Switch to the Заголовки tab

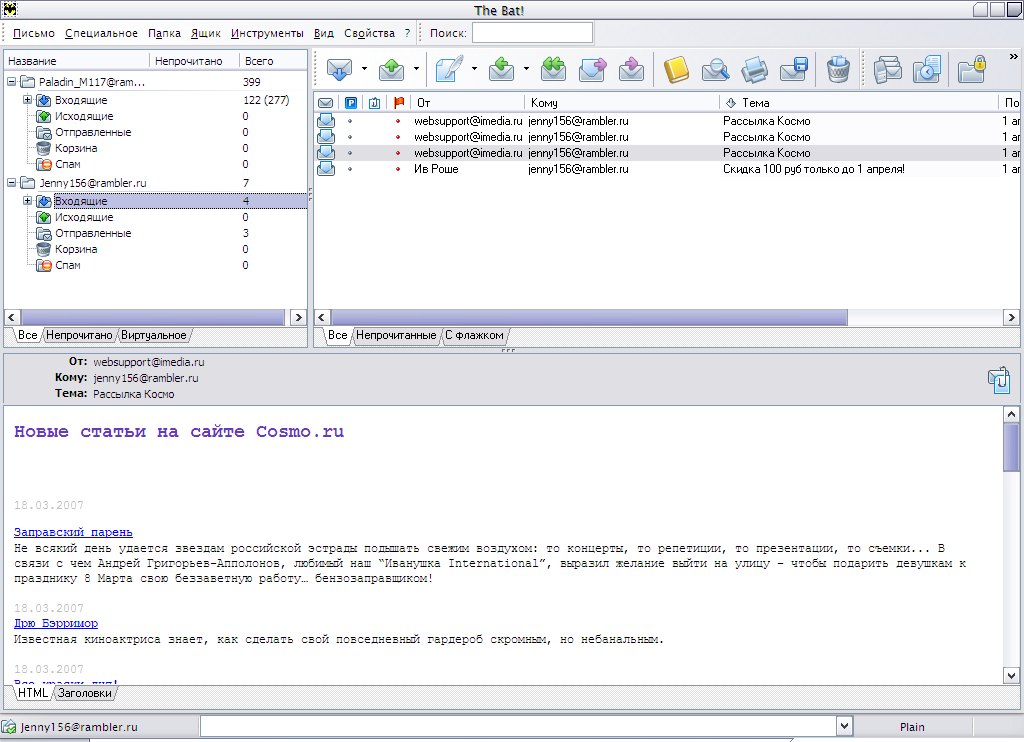click(85, 693)
